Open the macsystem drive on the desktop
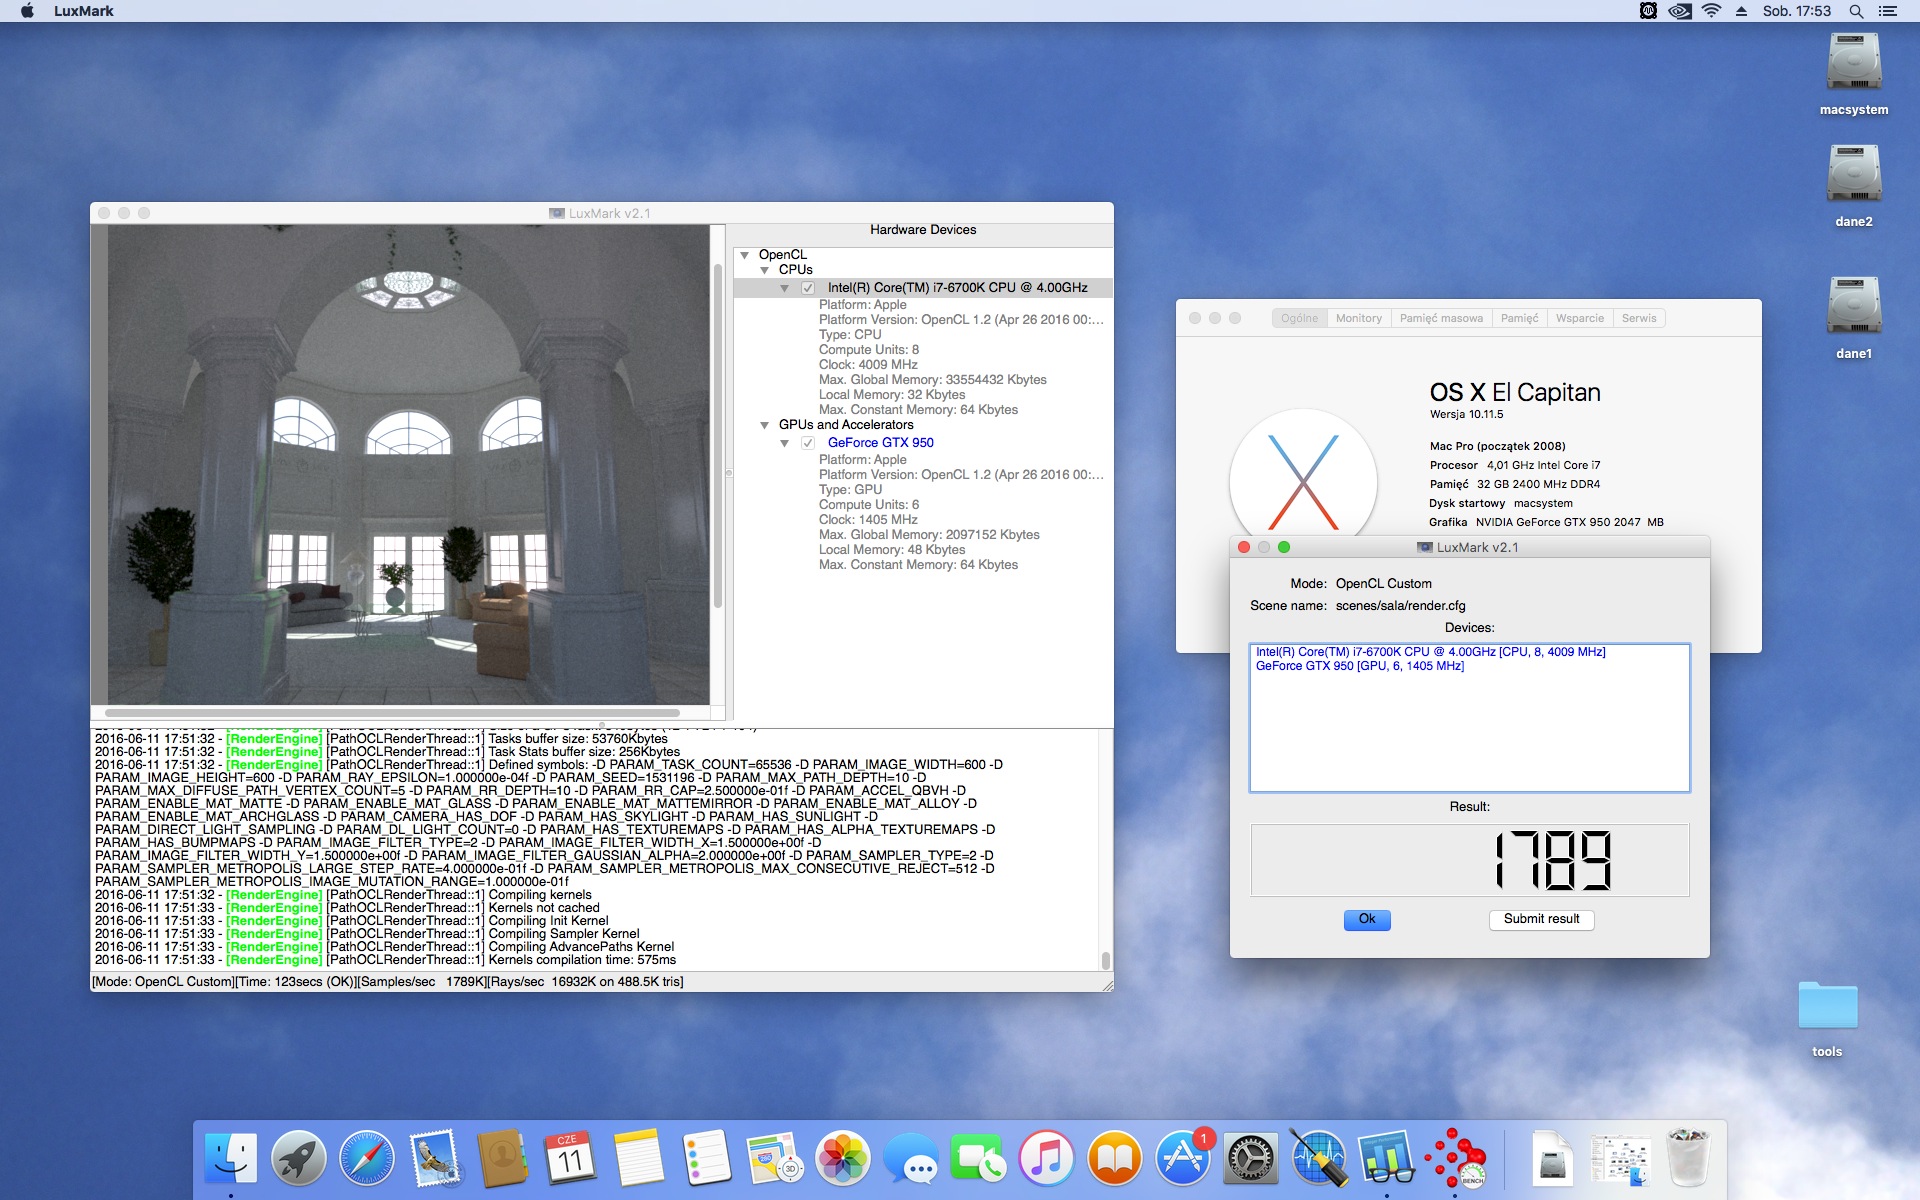 pos(1853,63)
